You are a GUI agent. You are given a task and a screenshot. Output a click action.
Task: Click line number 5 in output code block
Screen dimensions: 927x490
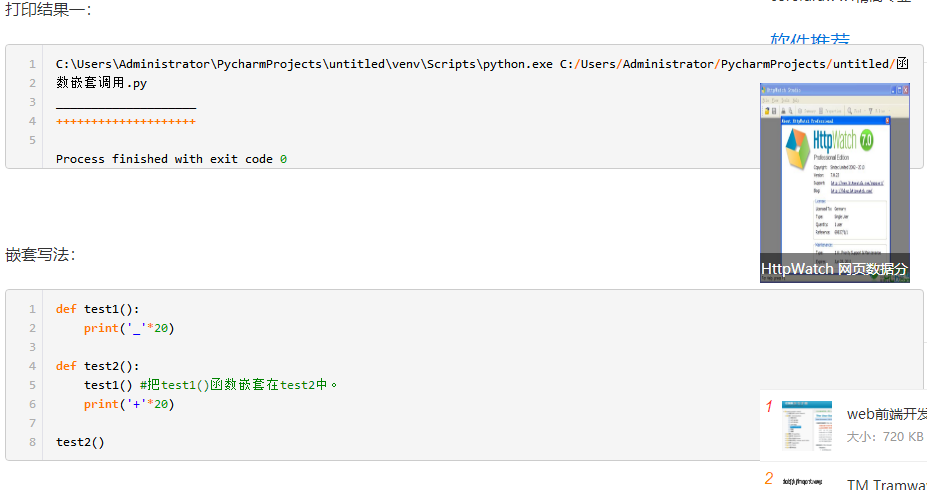click(32, 140)
